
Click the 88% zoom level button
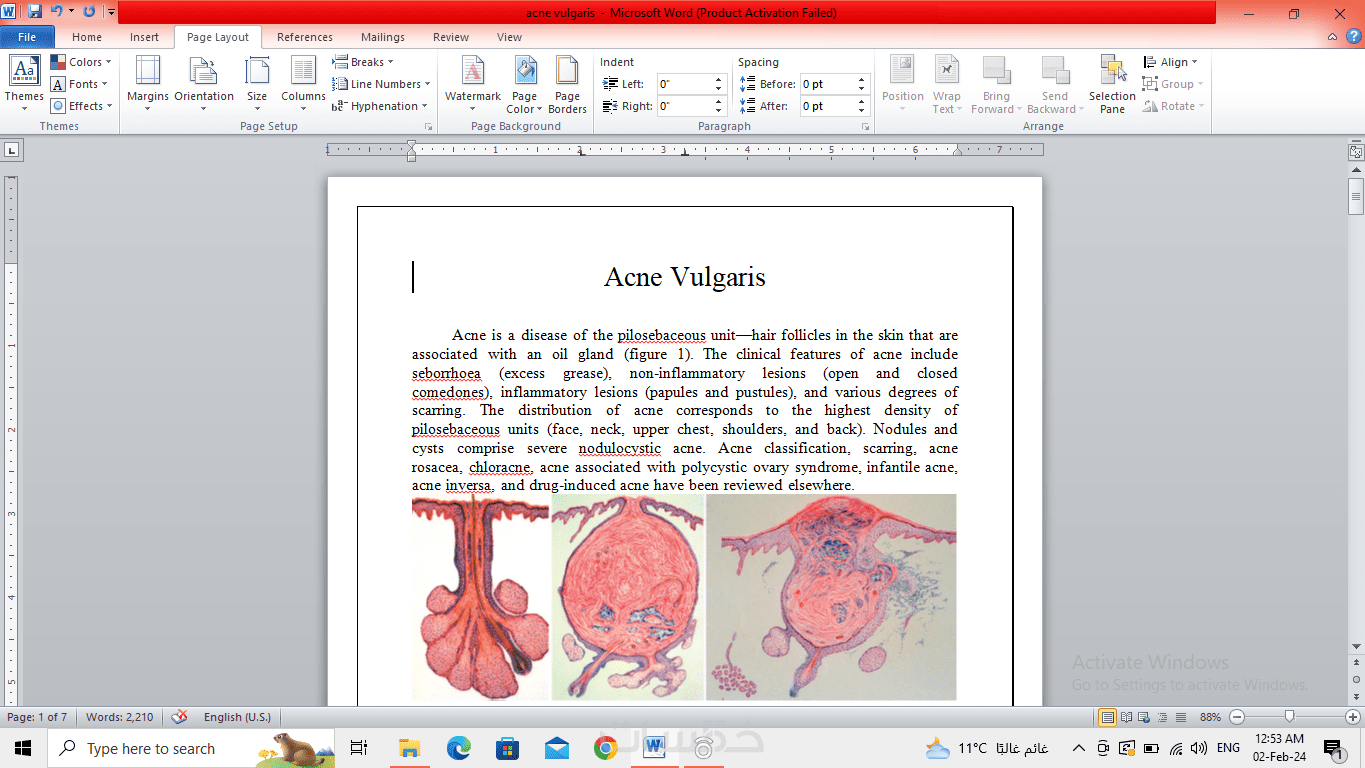tap(1211, 717)
